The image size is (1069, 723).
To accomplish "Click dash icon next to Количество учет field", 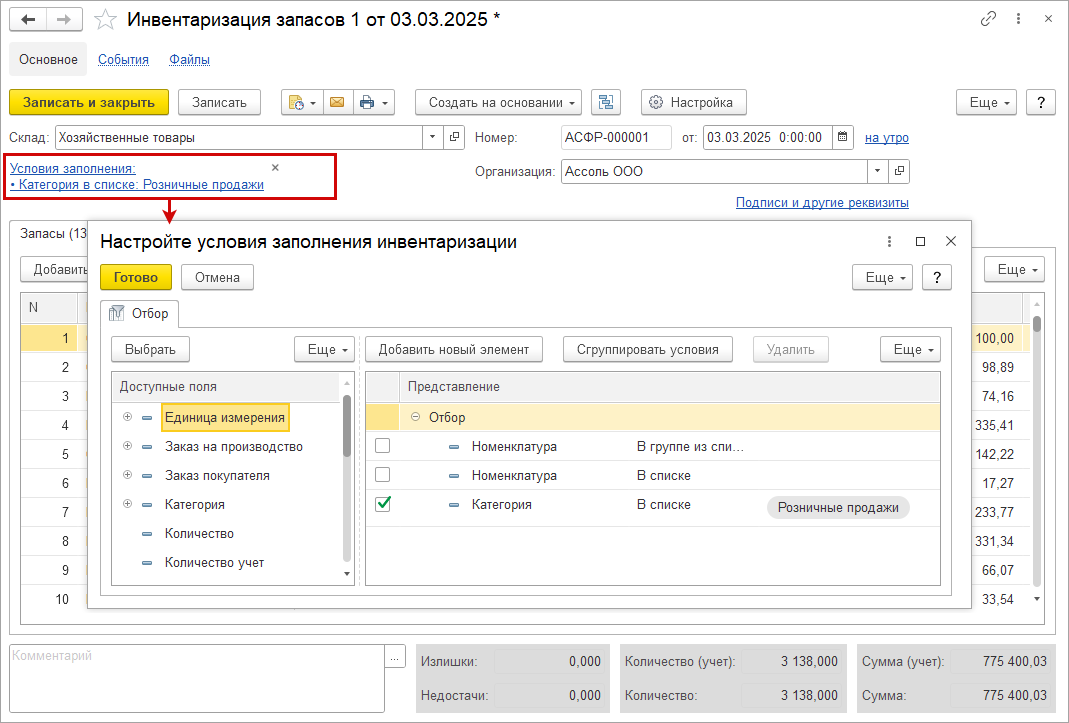I will point(147,563).
